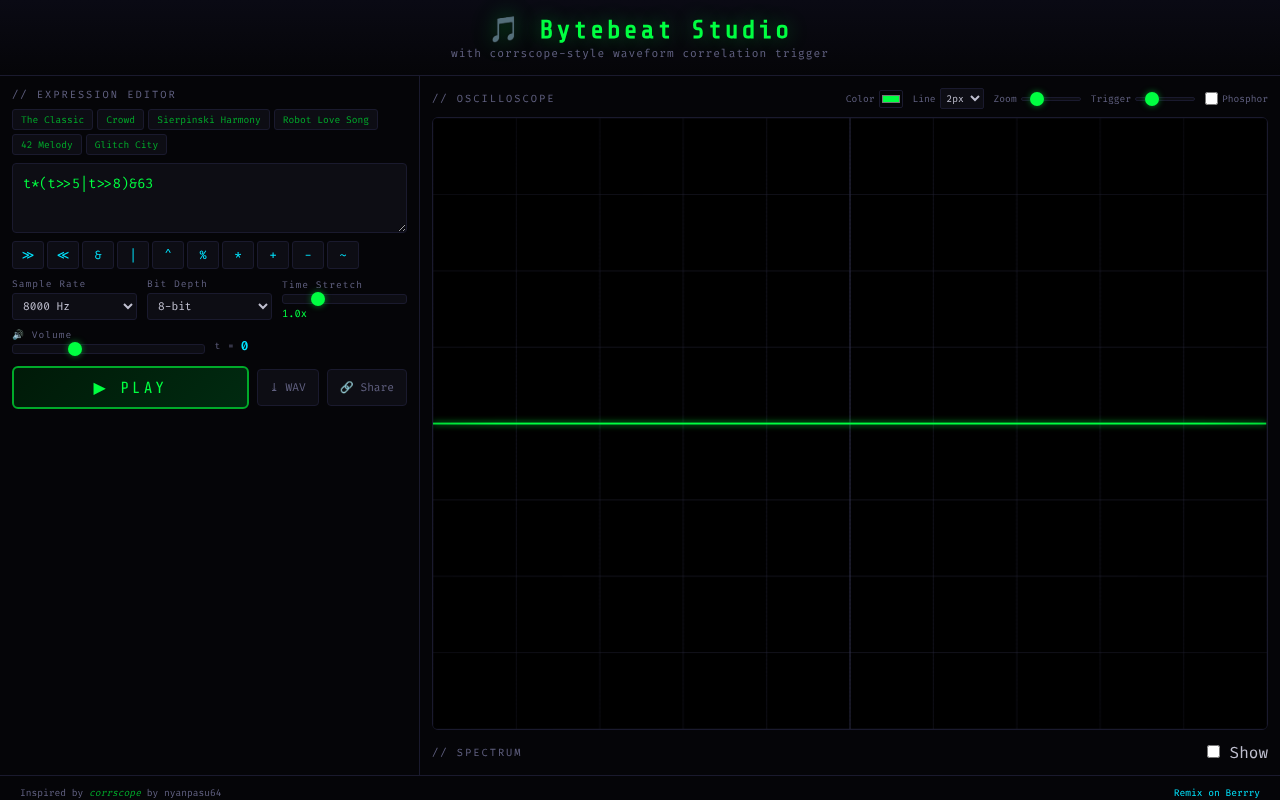Open the corrscope link in footer

click(x=115, y=793)
